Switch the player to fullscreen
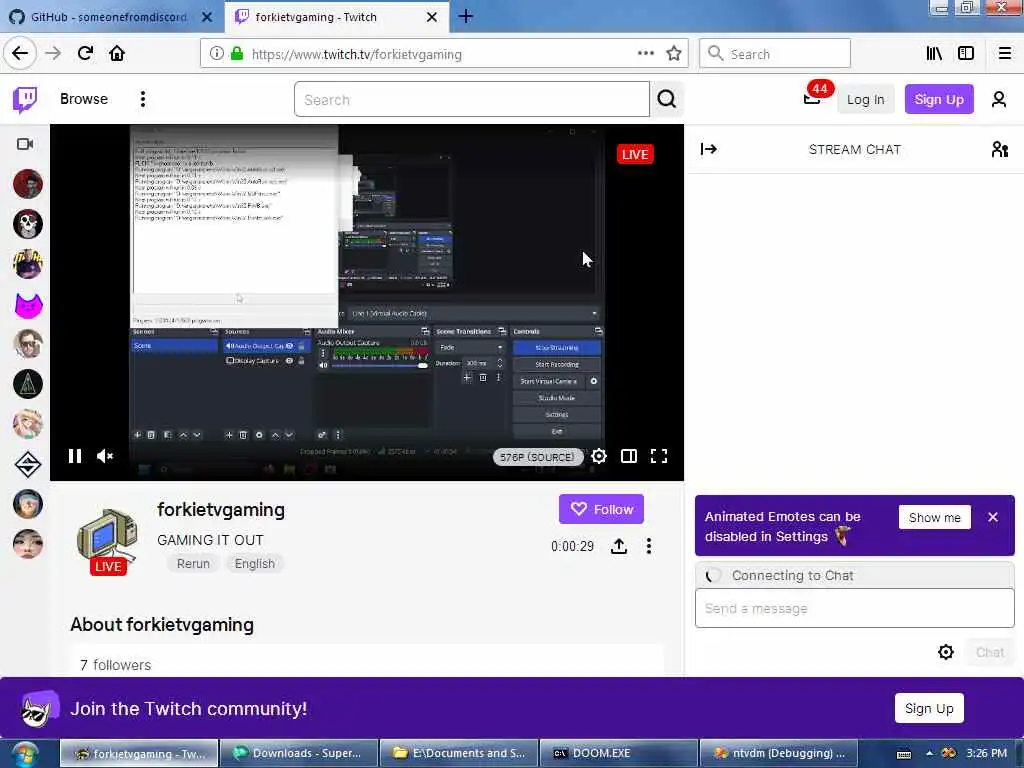This screenshot has height=768, width=1024. (x=659, y=456)
